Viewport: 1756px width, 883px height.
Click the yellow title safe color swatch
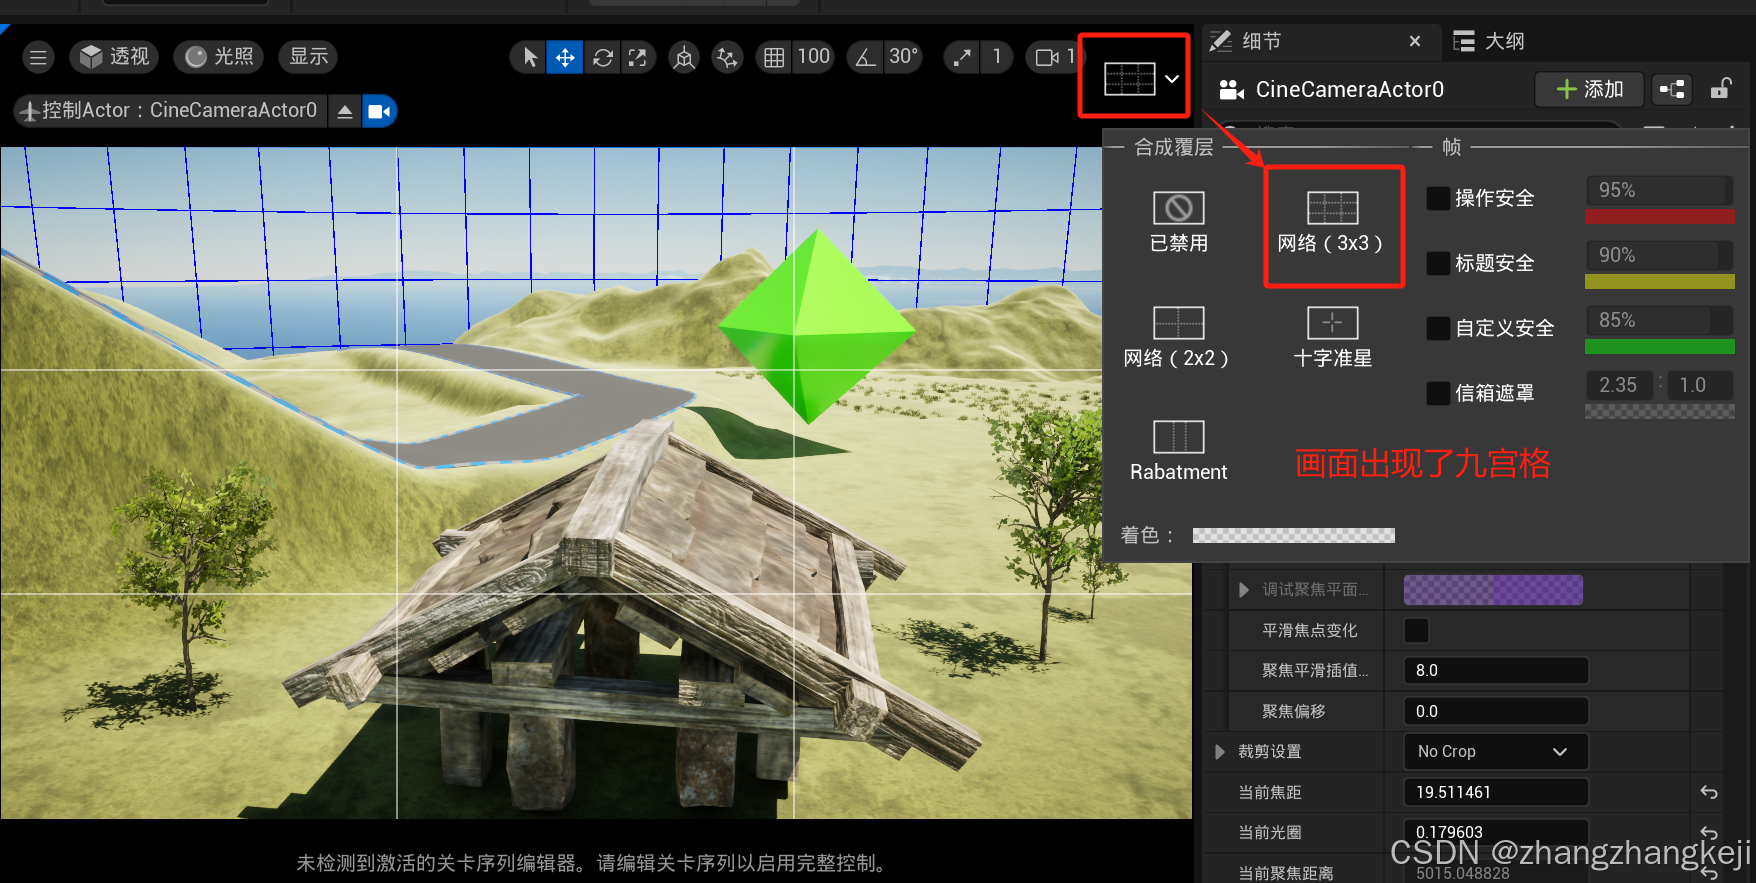(1659, 281)
